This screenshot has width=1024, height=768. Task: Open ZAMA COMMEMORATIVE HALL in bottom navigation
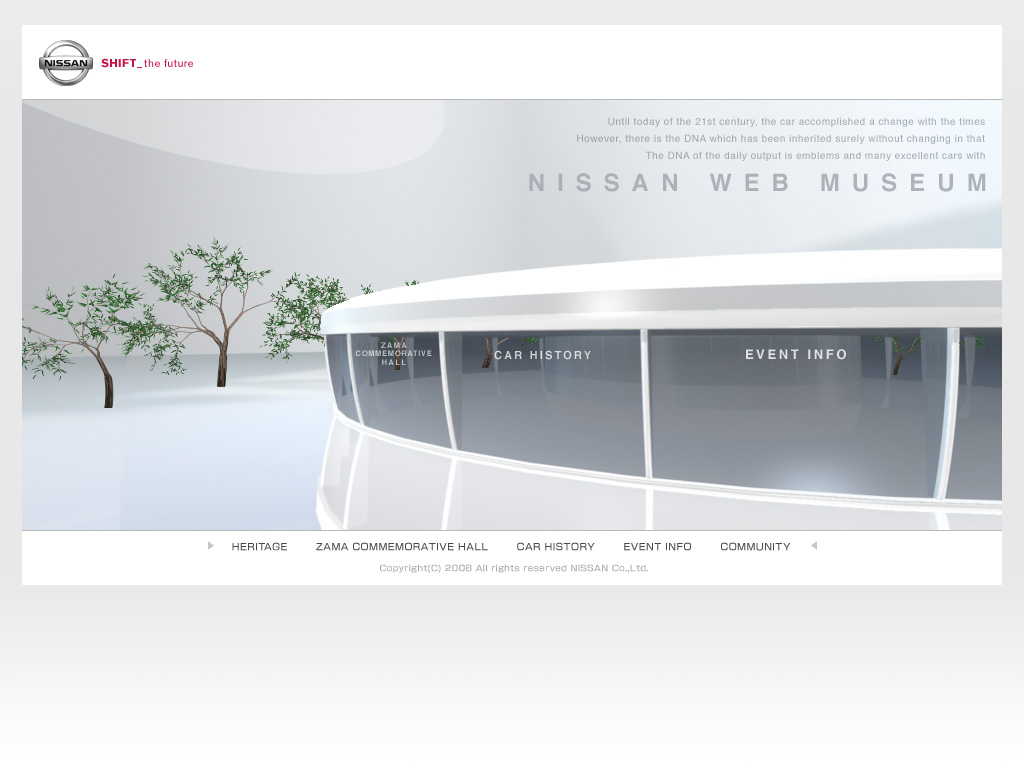point(402,547)
